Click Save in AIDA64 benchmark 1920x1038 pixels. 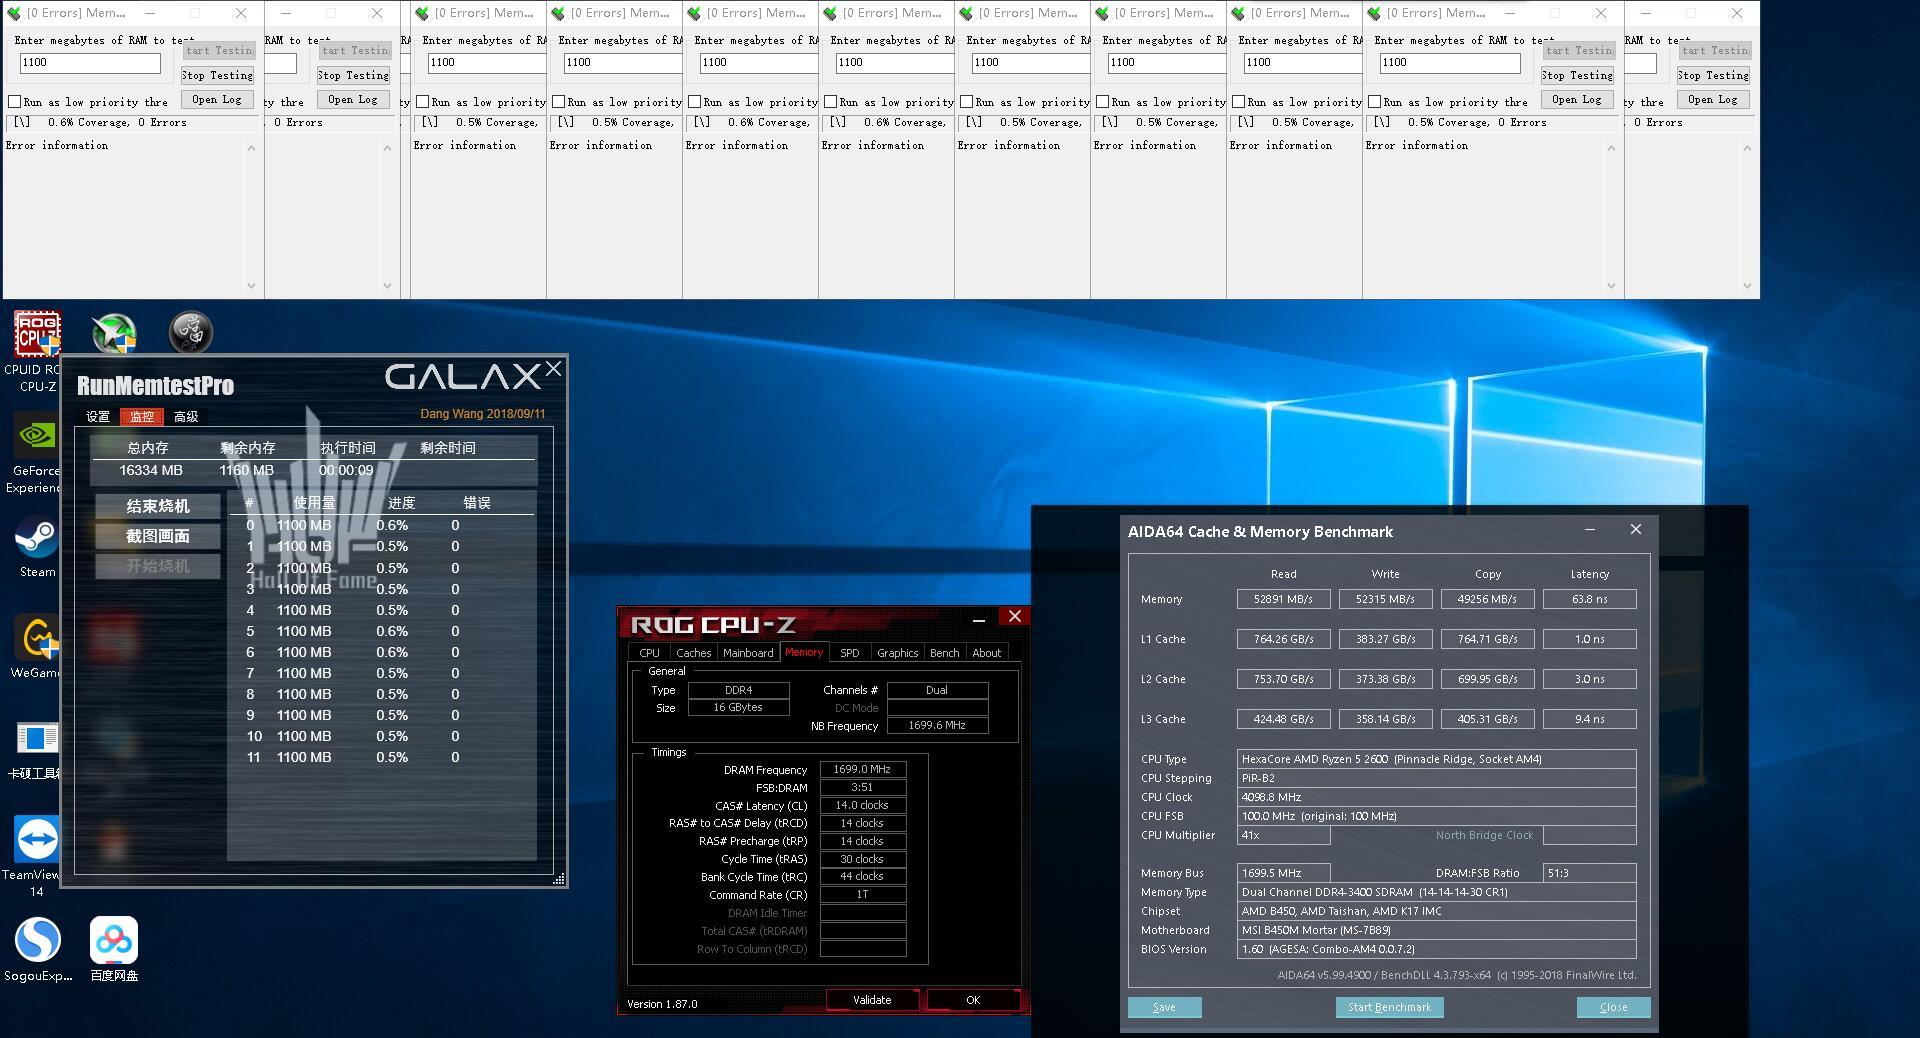(1164, 1007)
